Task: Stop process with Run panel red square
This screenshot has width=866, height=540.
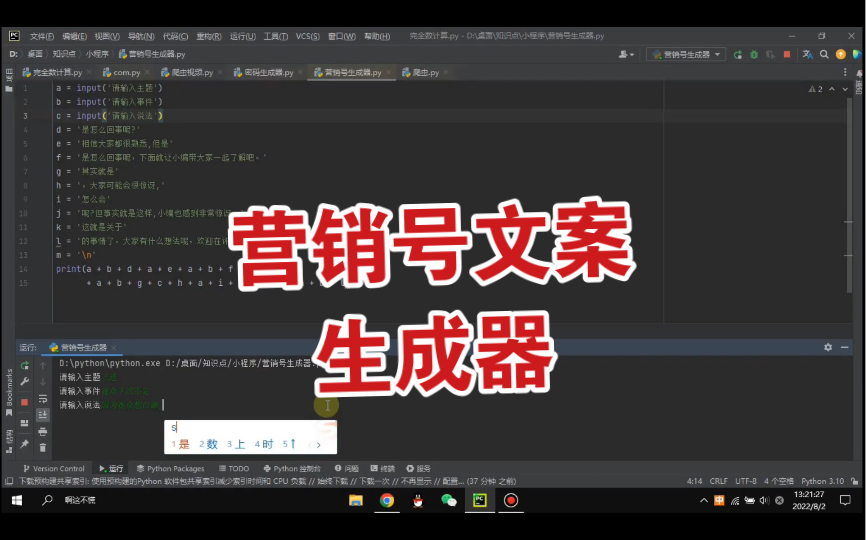Action: (24, 402)
